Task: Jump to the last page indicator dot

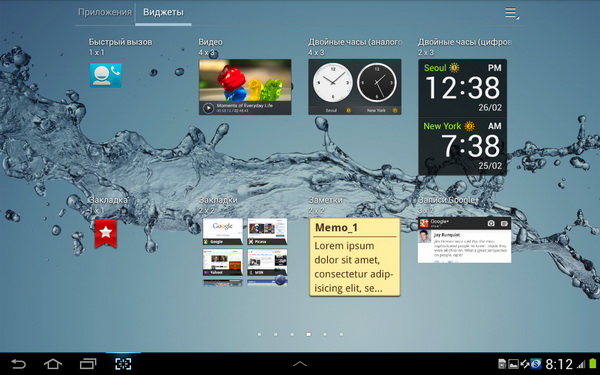Action: (341, 334)
